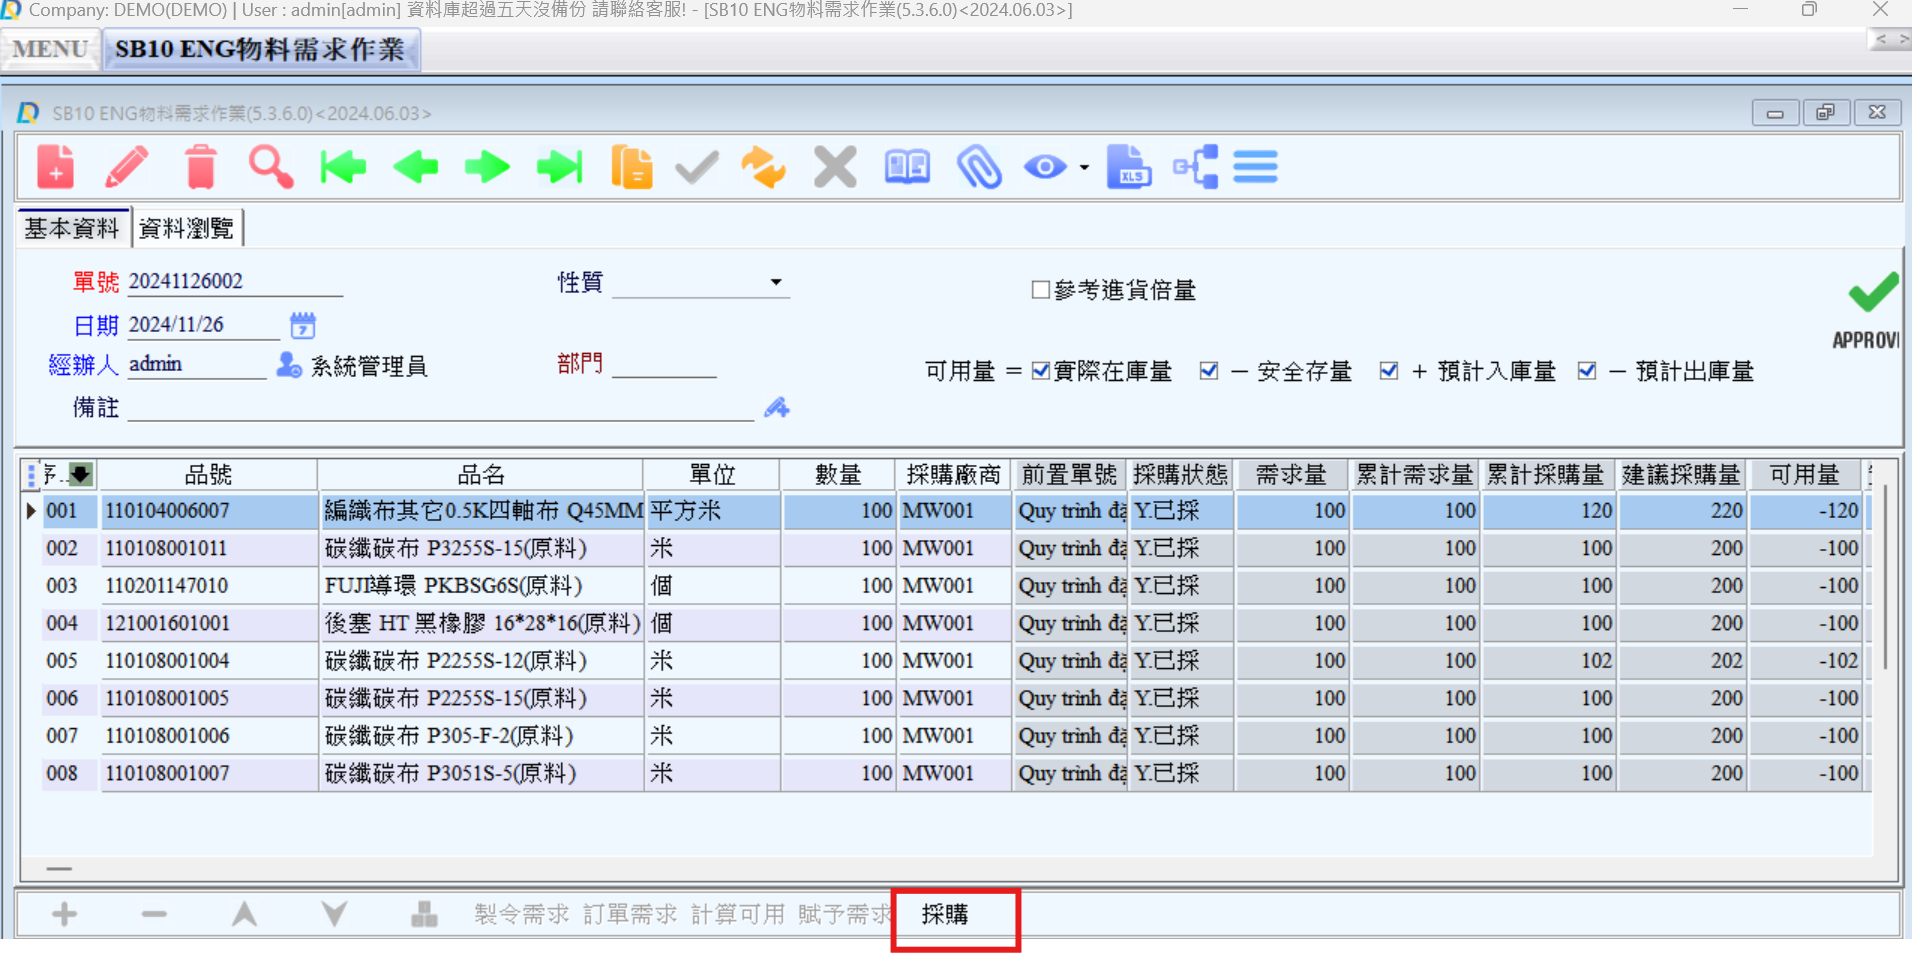Click the 計算可用 button
1912x953 pixels.
738,914
